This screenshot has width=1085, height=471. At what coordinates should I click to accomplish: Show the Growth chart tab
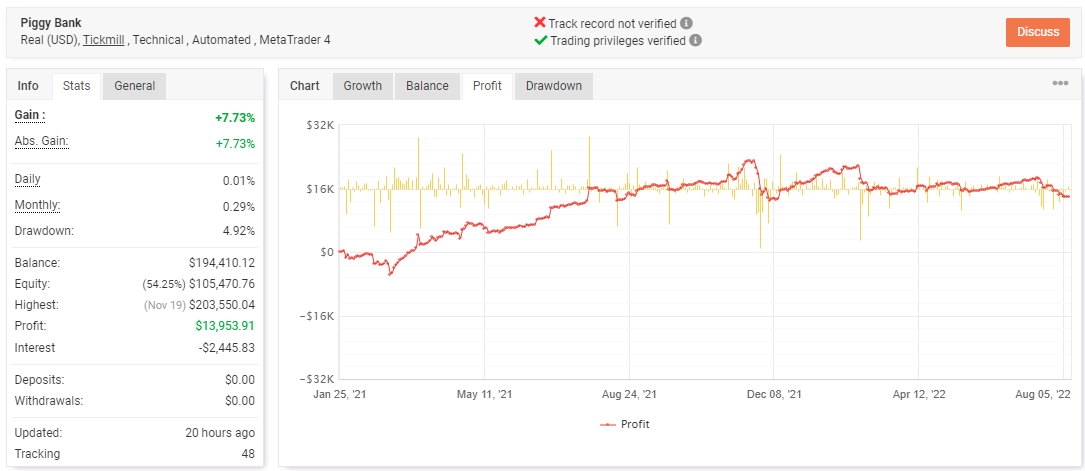click(363, 86)
